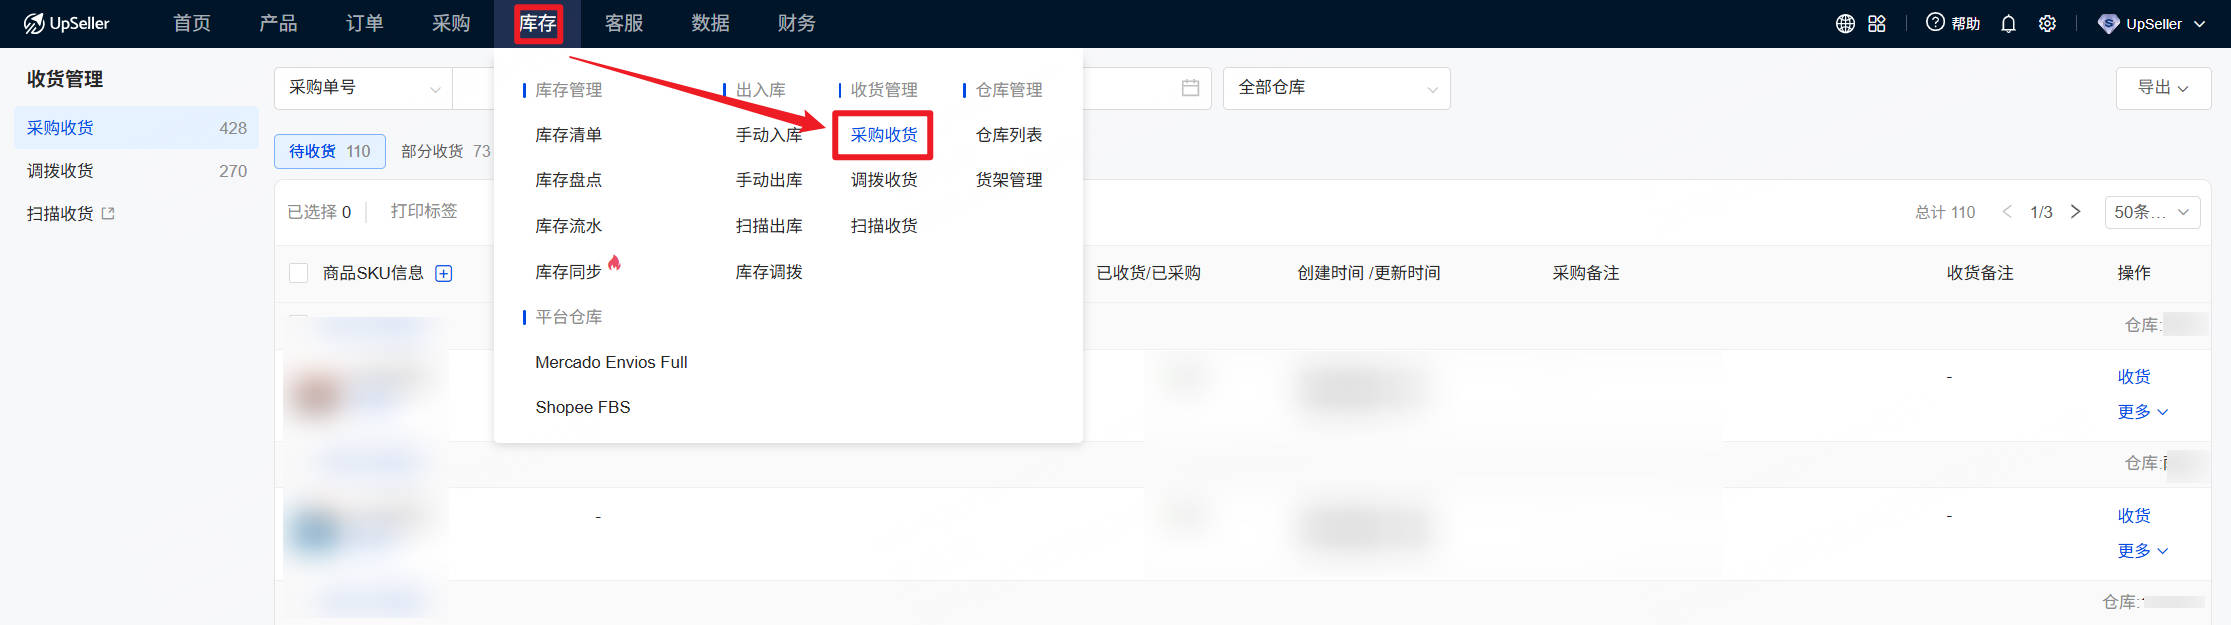Open the apps grid icon
Image resolution: width=2231 pixels, height=625 pixels.
pyautogui.click(x=1877, y=23)
